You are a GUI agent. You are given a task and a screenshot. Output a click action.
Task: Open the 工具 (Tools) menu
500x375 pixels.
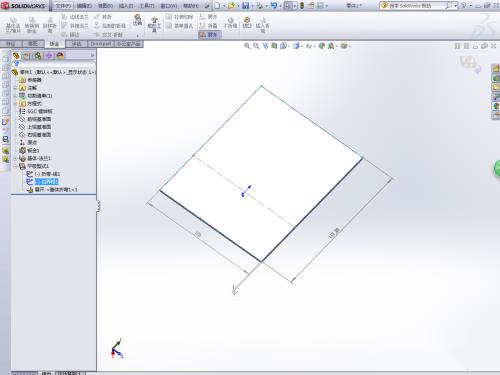(147, 6)
